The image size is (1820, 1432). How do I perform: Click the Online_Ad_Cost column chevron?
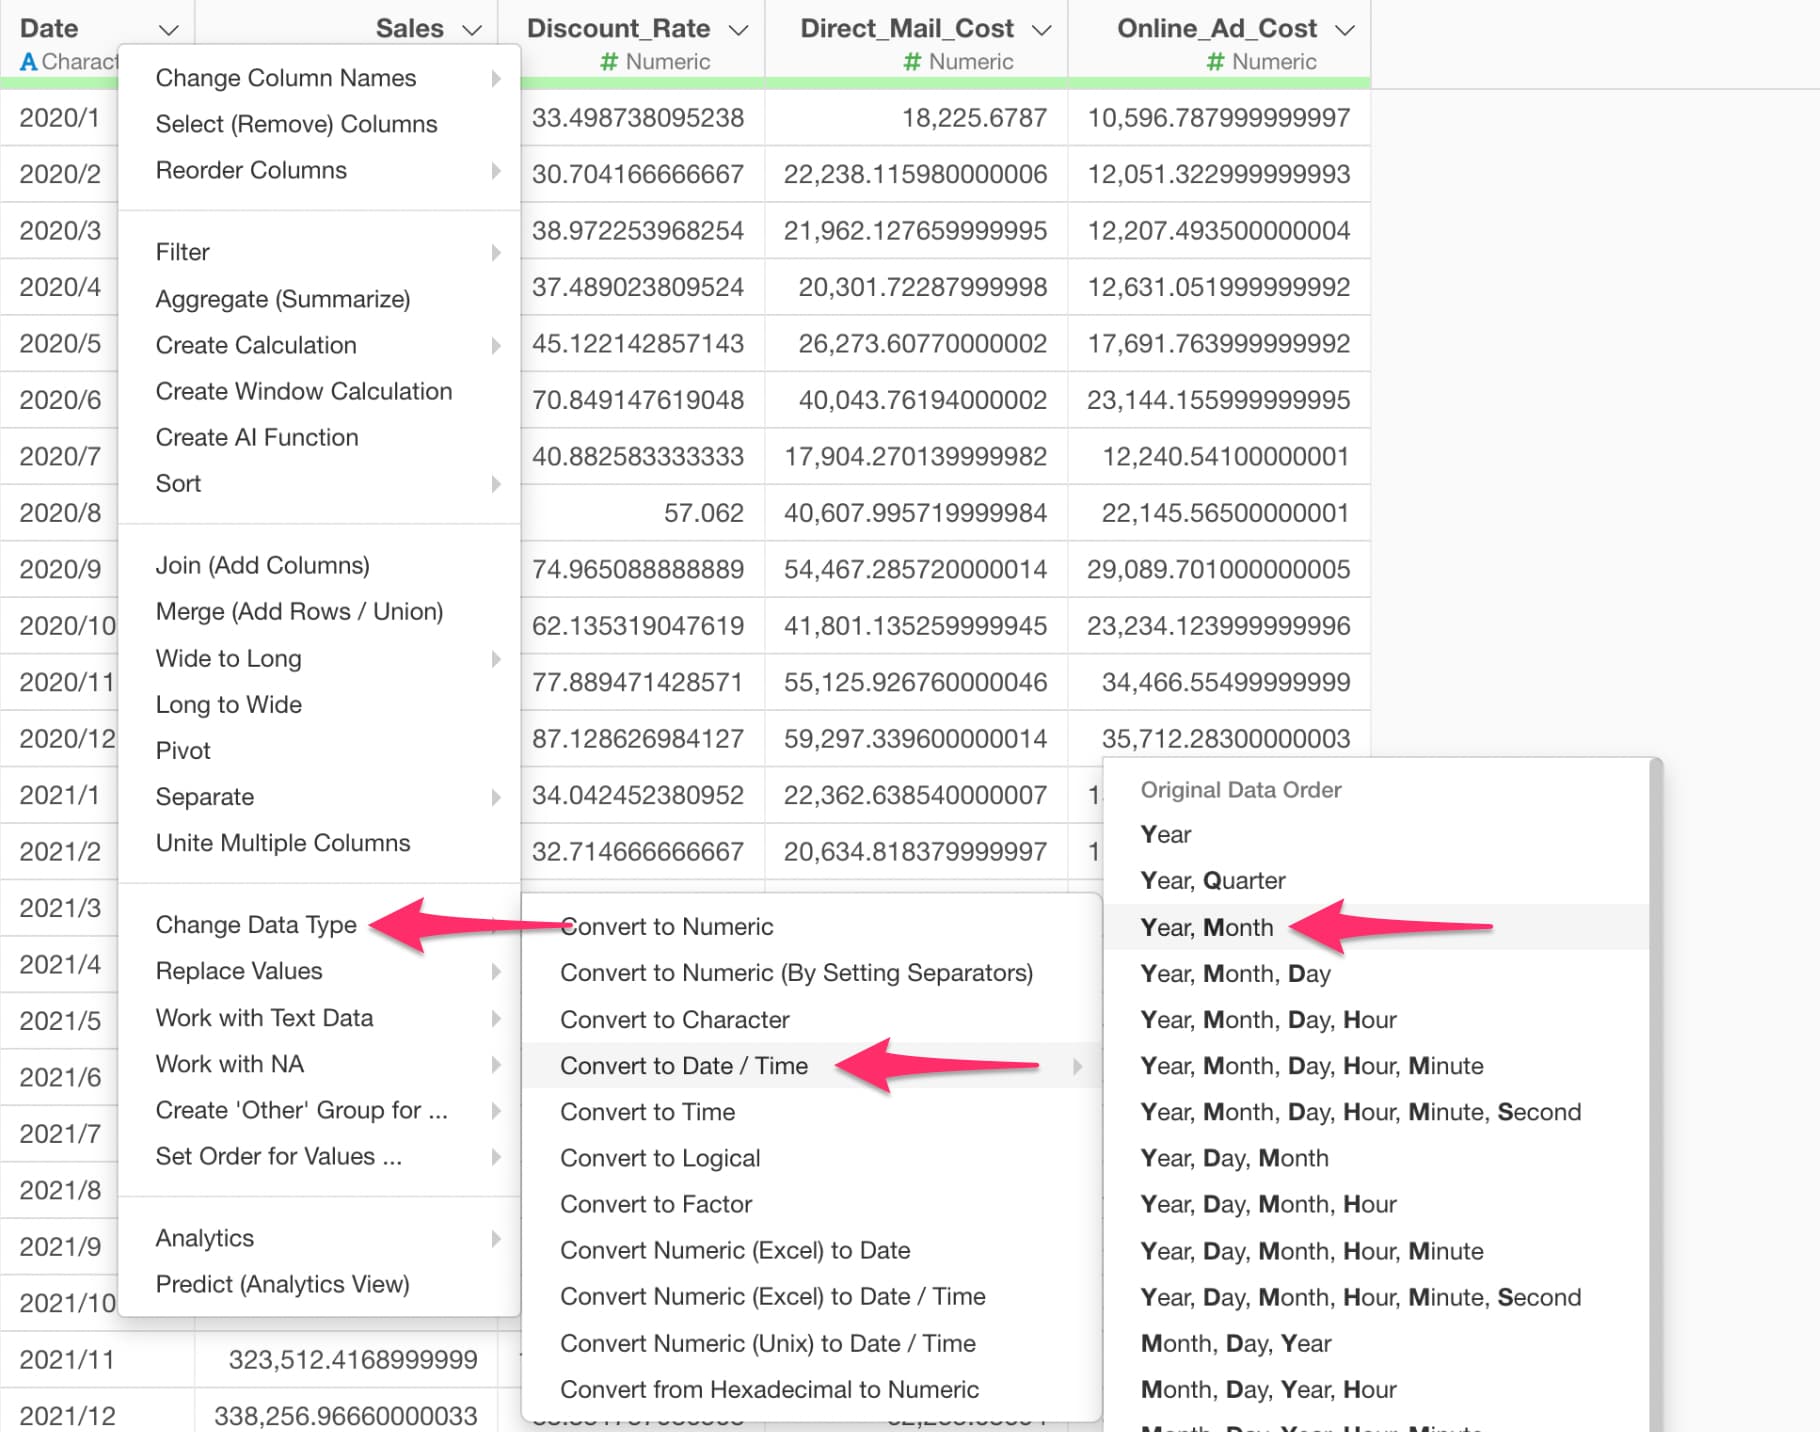click(x=1345, y=30)
